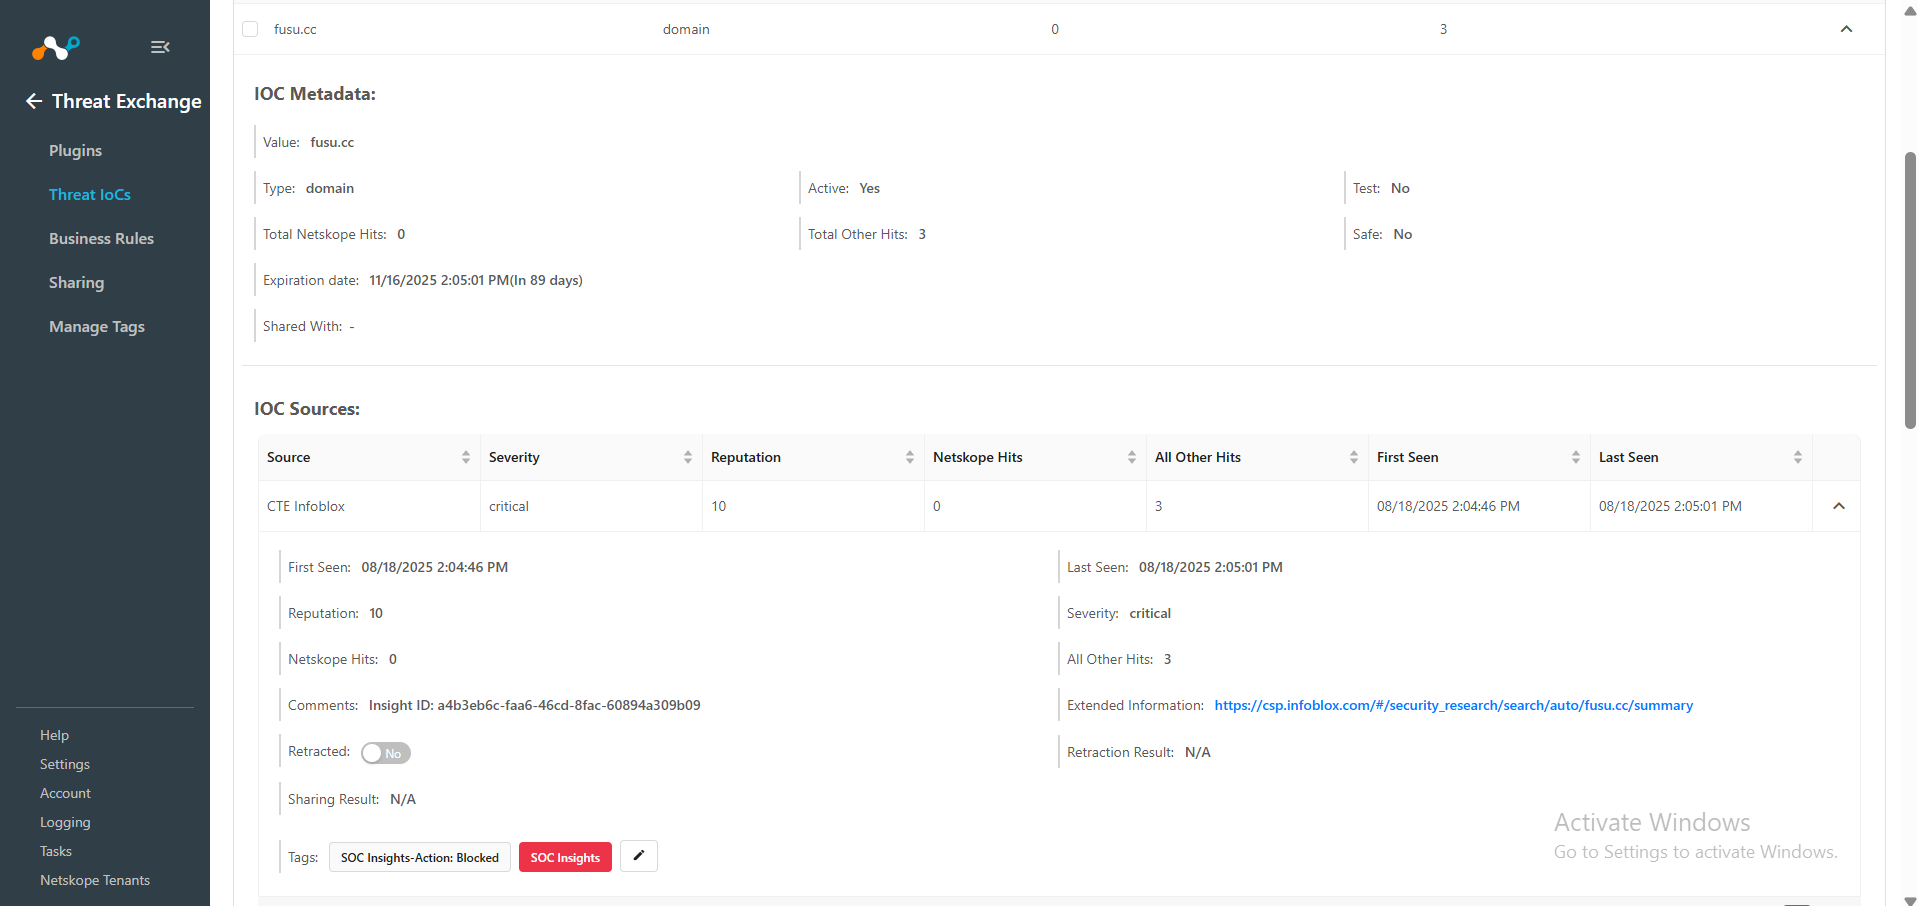1918x906 pixels.
Task: Open Account page
Action: click(x=65, y=793)
